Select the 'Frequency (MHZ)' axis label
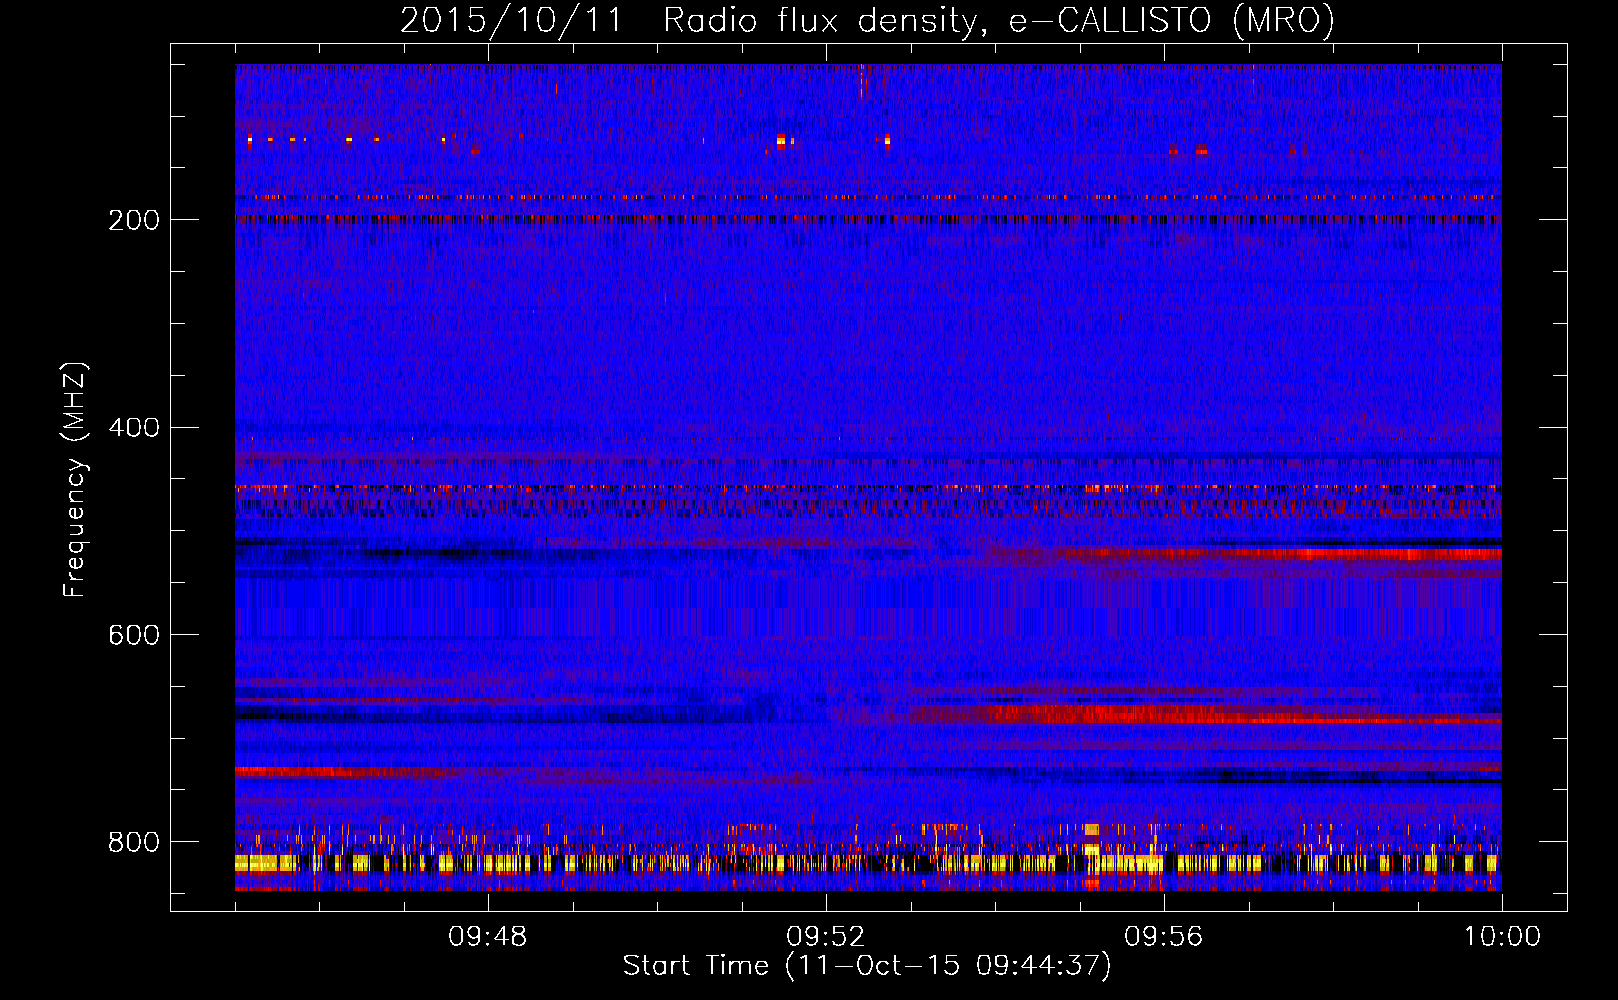The width and height of the screenshot is (1618, 1000). point(75,479)
